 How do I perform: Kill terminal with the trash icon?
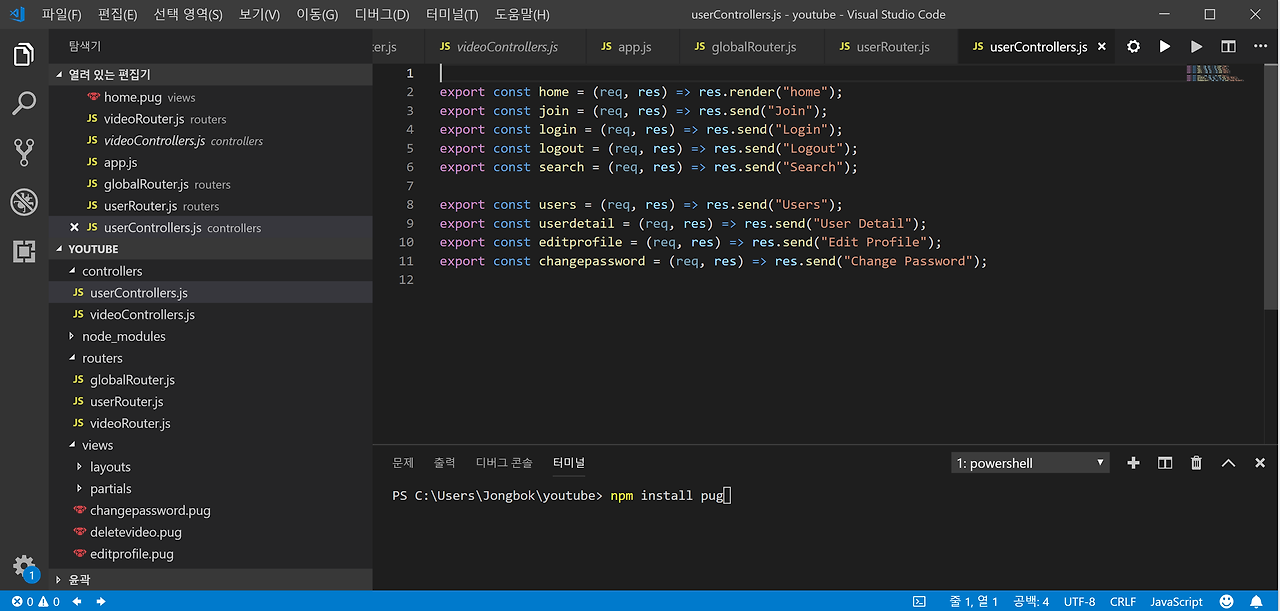pos(1196,463)
